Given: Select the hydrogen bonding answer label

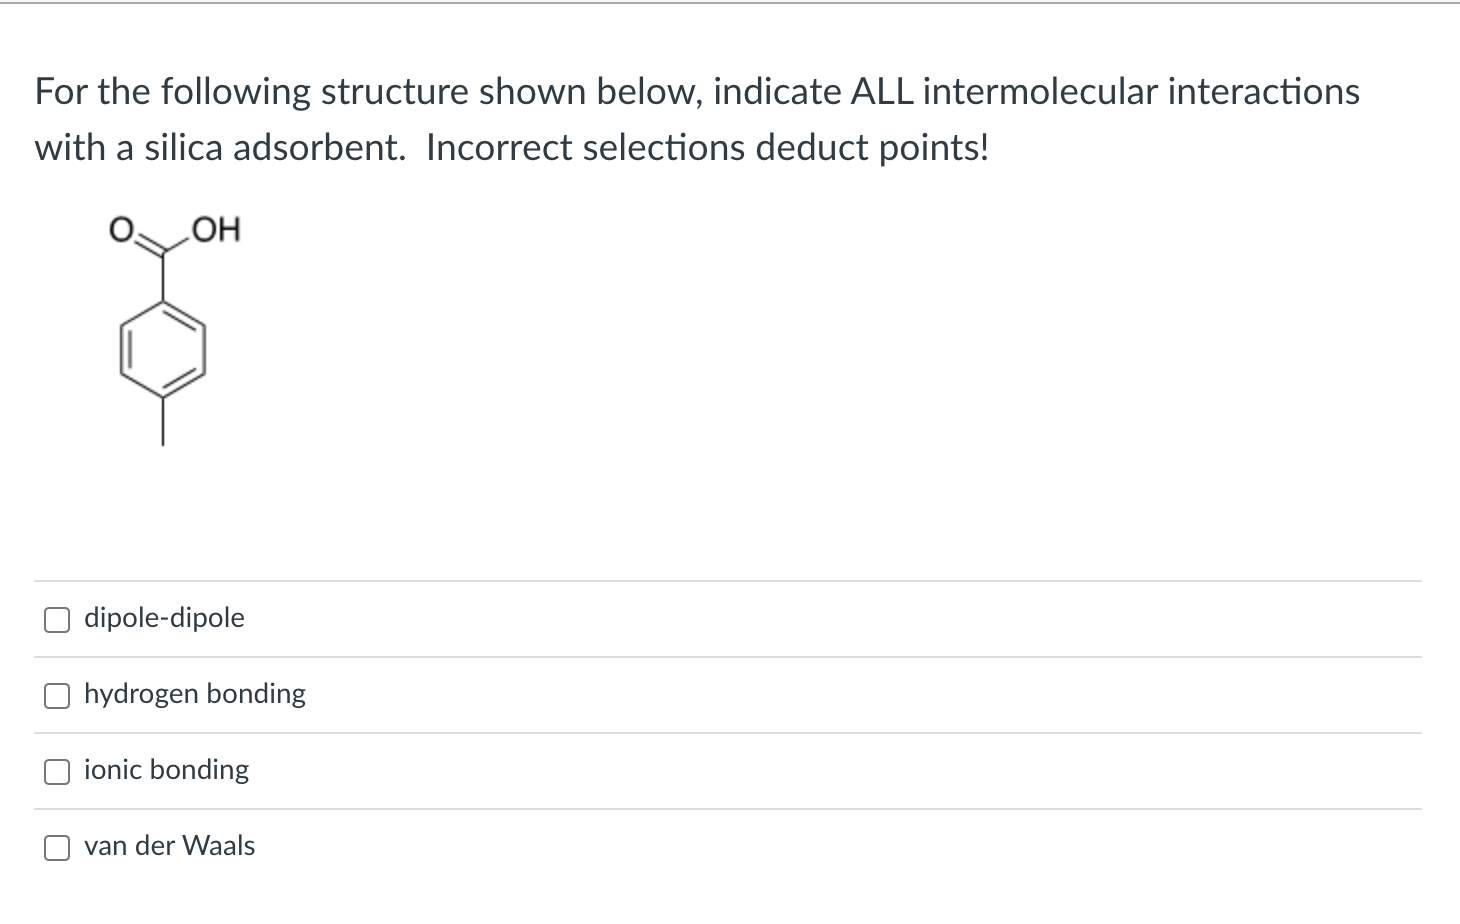Looking at the screenshot, I should [x=195, y=694].
